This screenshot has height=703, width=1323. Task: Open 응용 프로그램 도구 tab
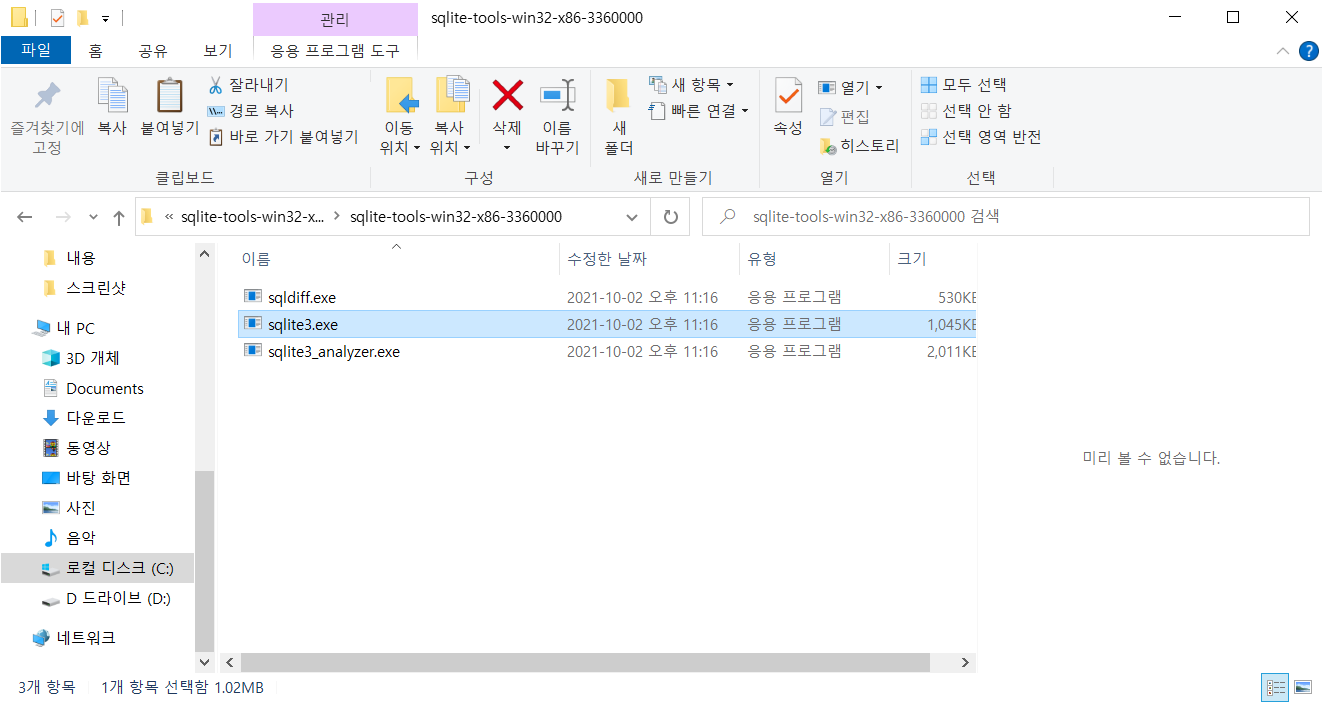pyautogui.click(x=335, y=50)
